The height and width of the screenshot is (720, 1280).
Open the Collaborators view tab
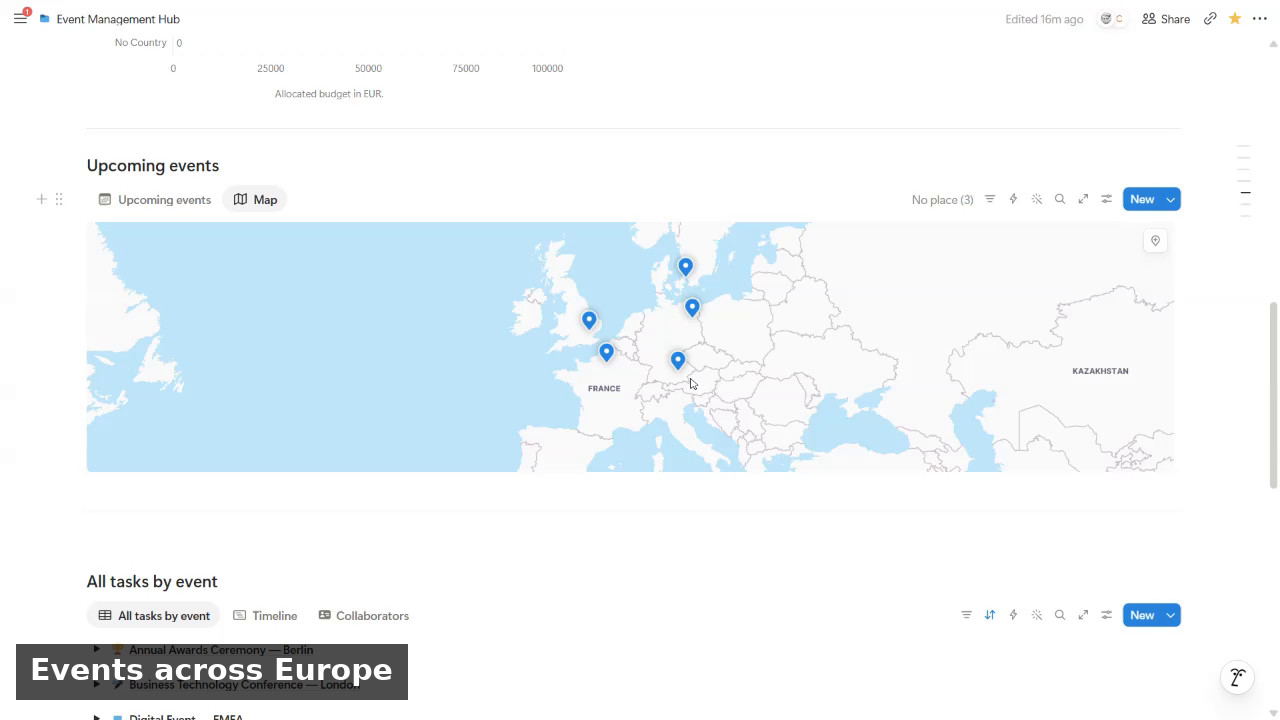coord(363,615)
